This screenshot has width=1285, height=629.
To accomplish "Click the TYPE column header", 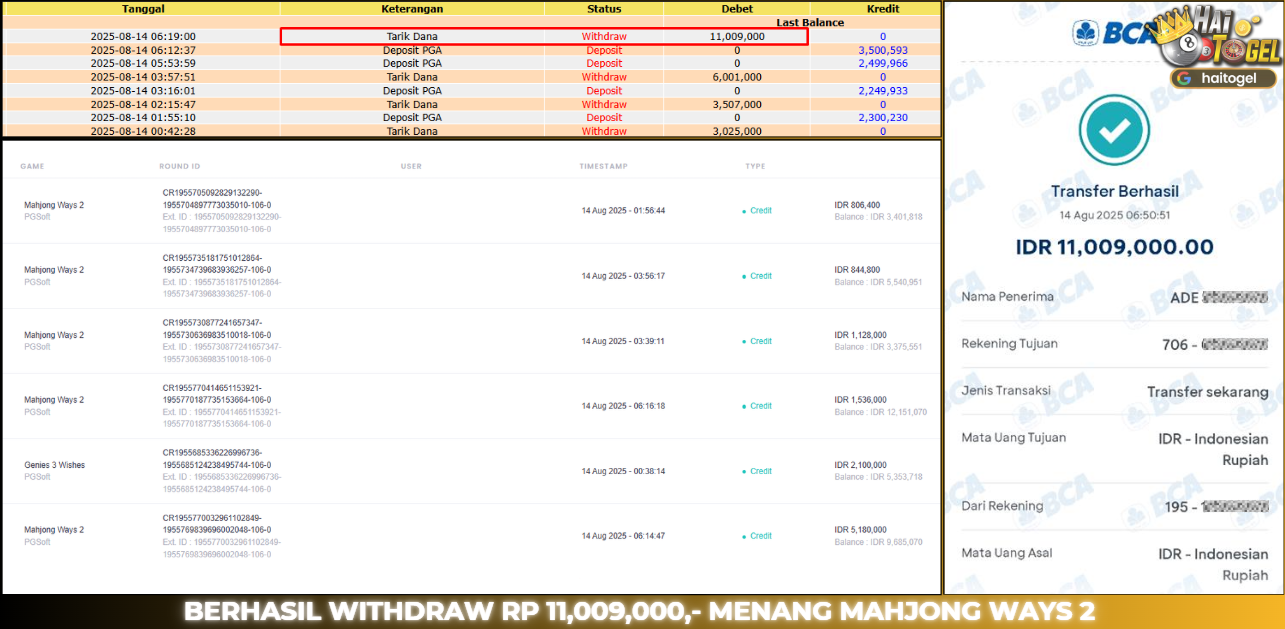I will 755,167.
